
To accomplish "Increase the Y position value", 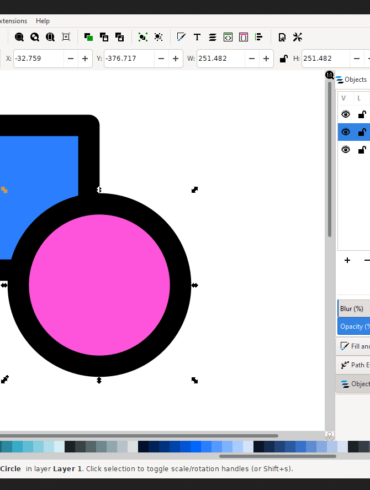I will tap(176, 59).
